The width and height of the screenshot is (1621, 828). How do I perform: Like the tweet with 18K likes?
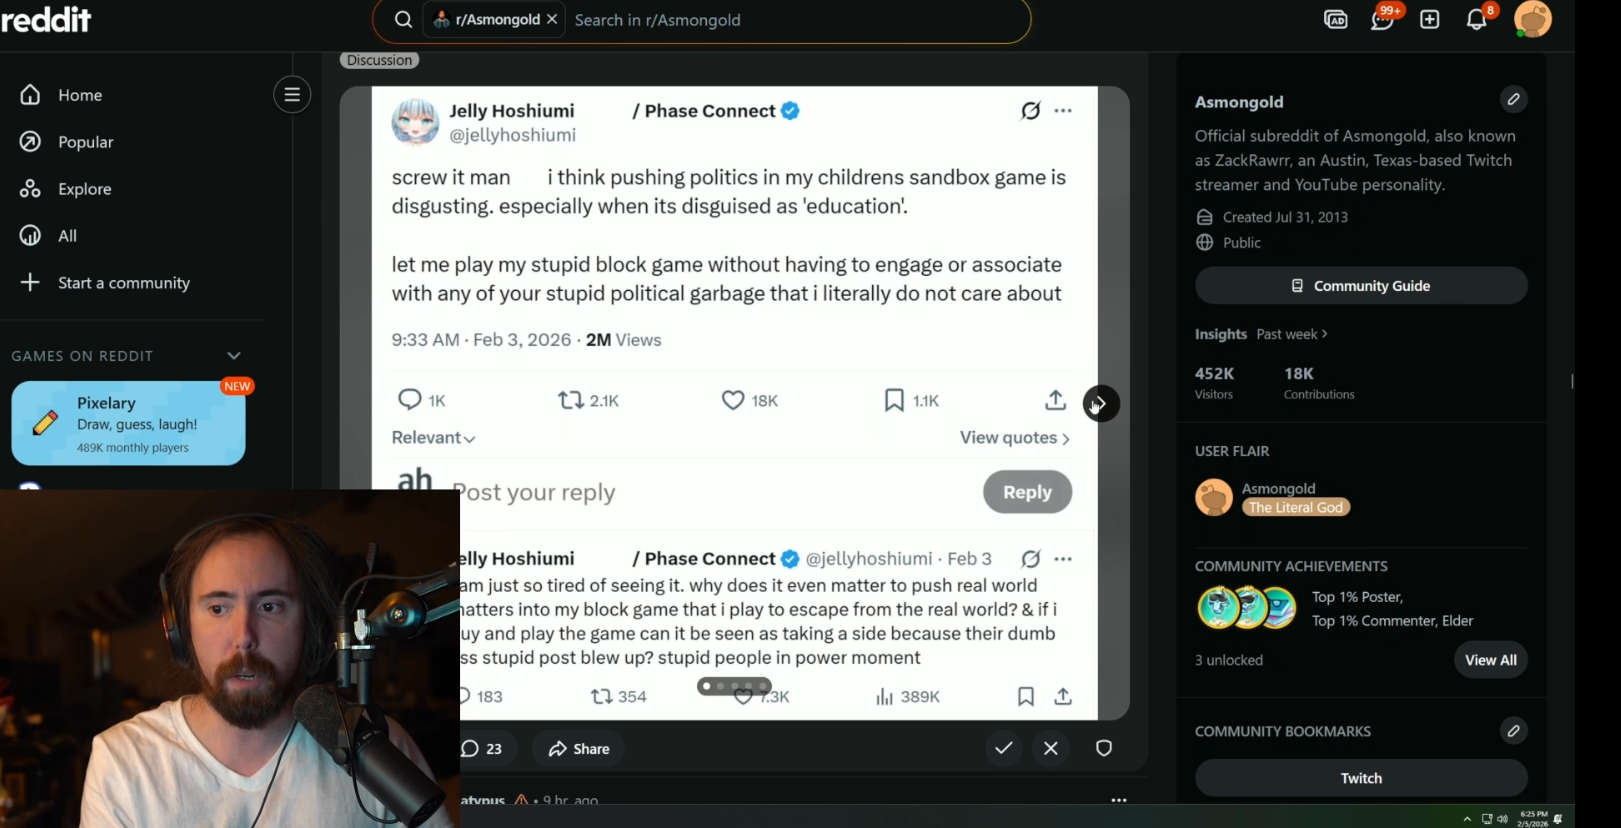[733, 400]
